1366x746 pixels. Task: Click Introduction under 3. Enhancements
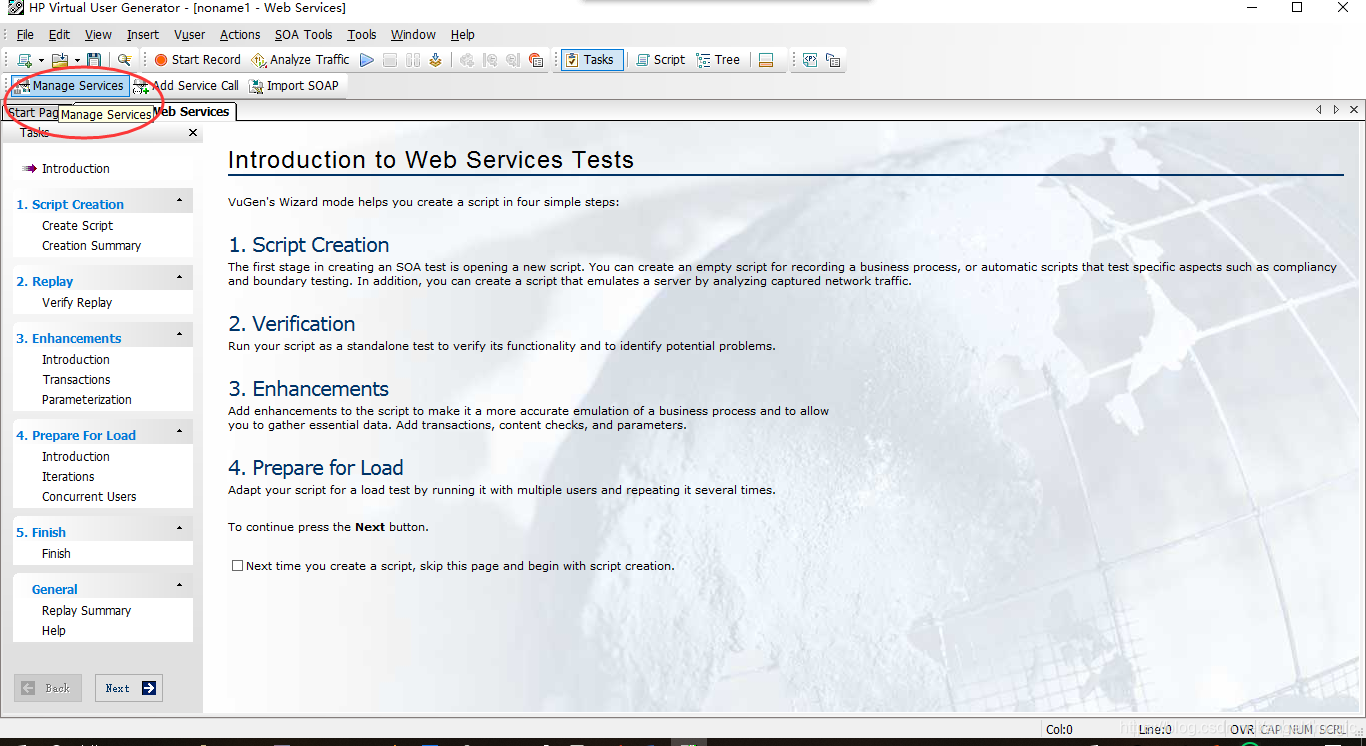pyautogui.click(x=76, y=360)
